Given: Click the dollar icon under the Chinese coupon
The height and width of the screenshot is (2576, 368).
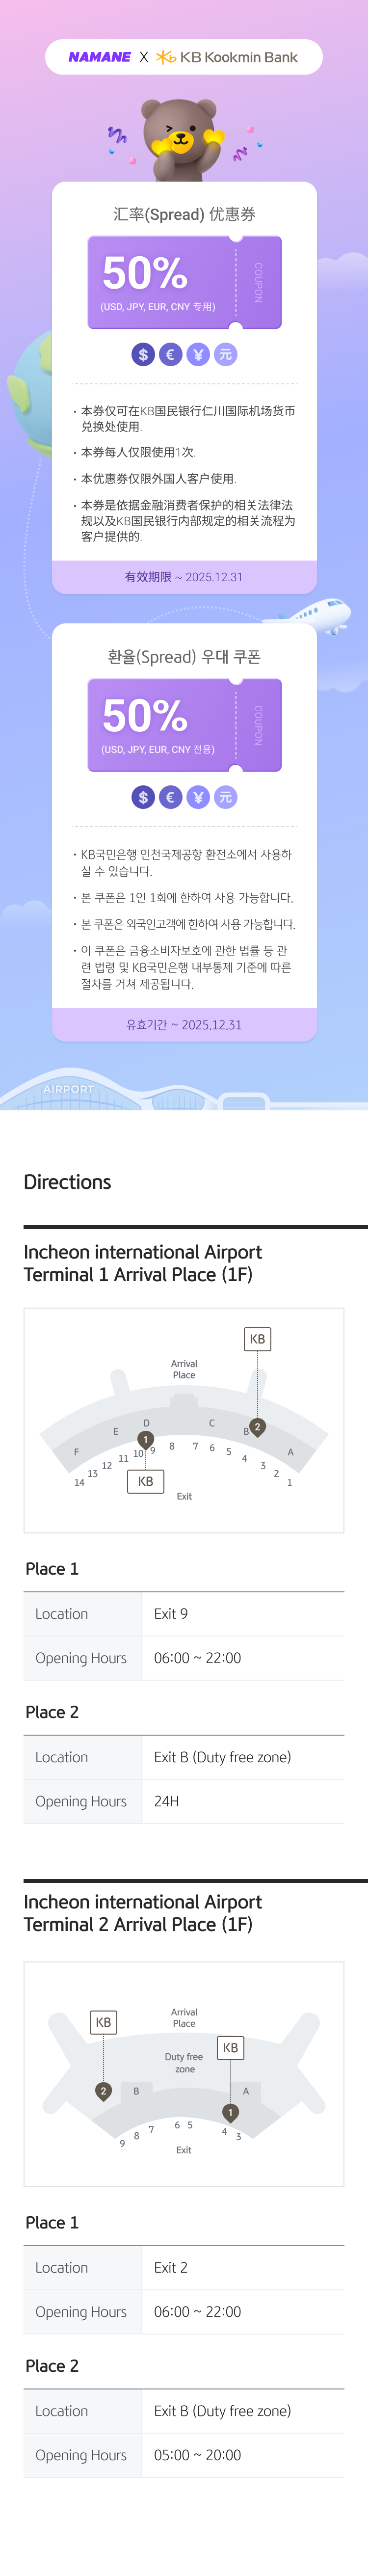Looking at the screenshot, I should (143, 354).
